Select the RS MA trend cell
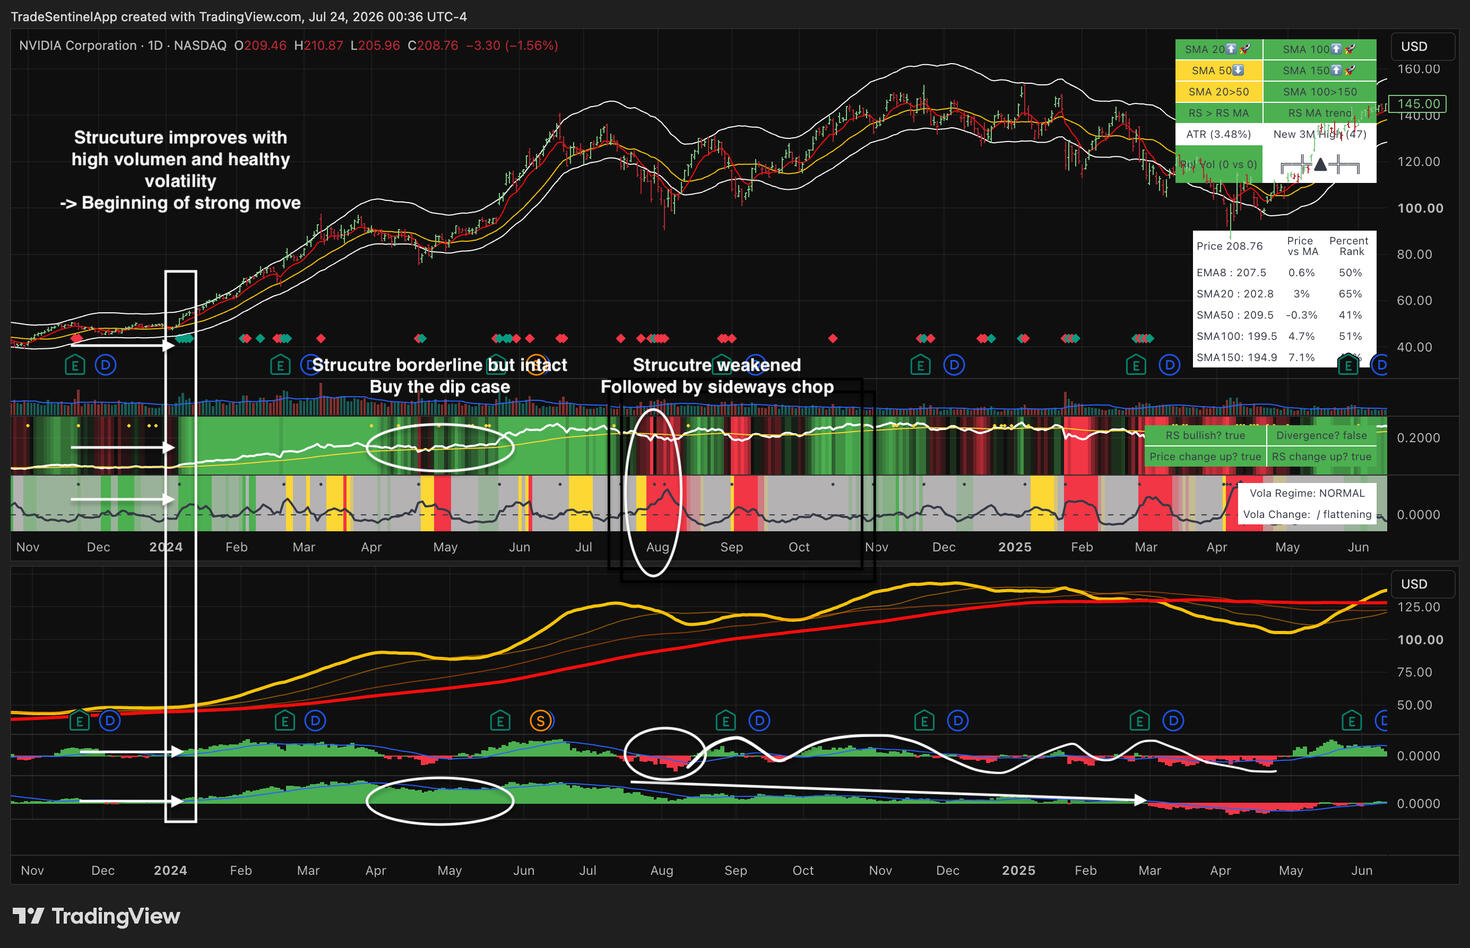 [1320, 113]
